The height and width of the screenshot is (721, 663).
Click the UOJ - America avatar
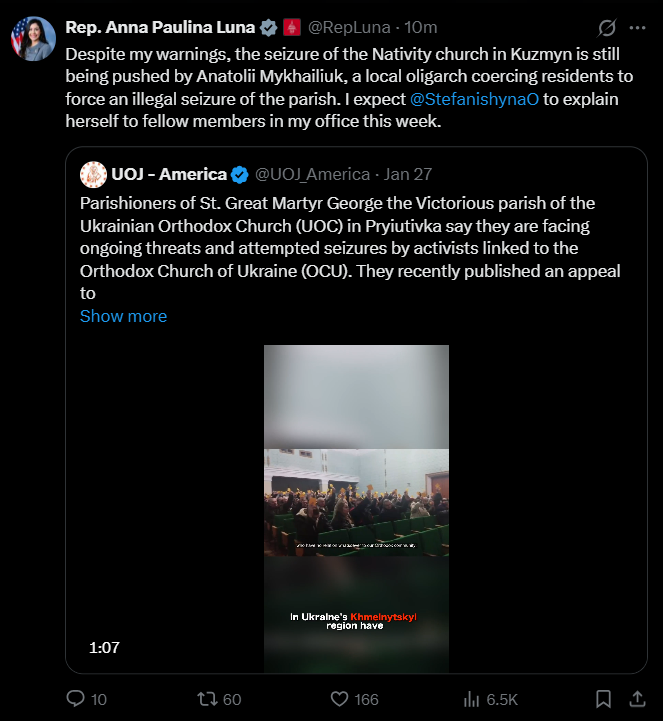tap(95, 175)
